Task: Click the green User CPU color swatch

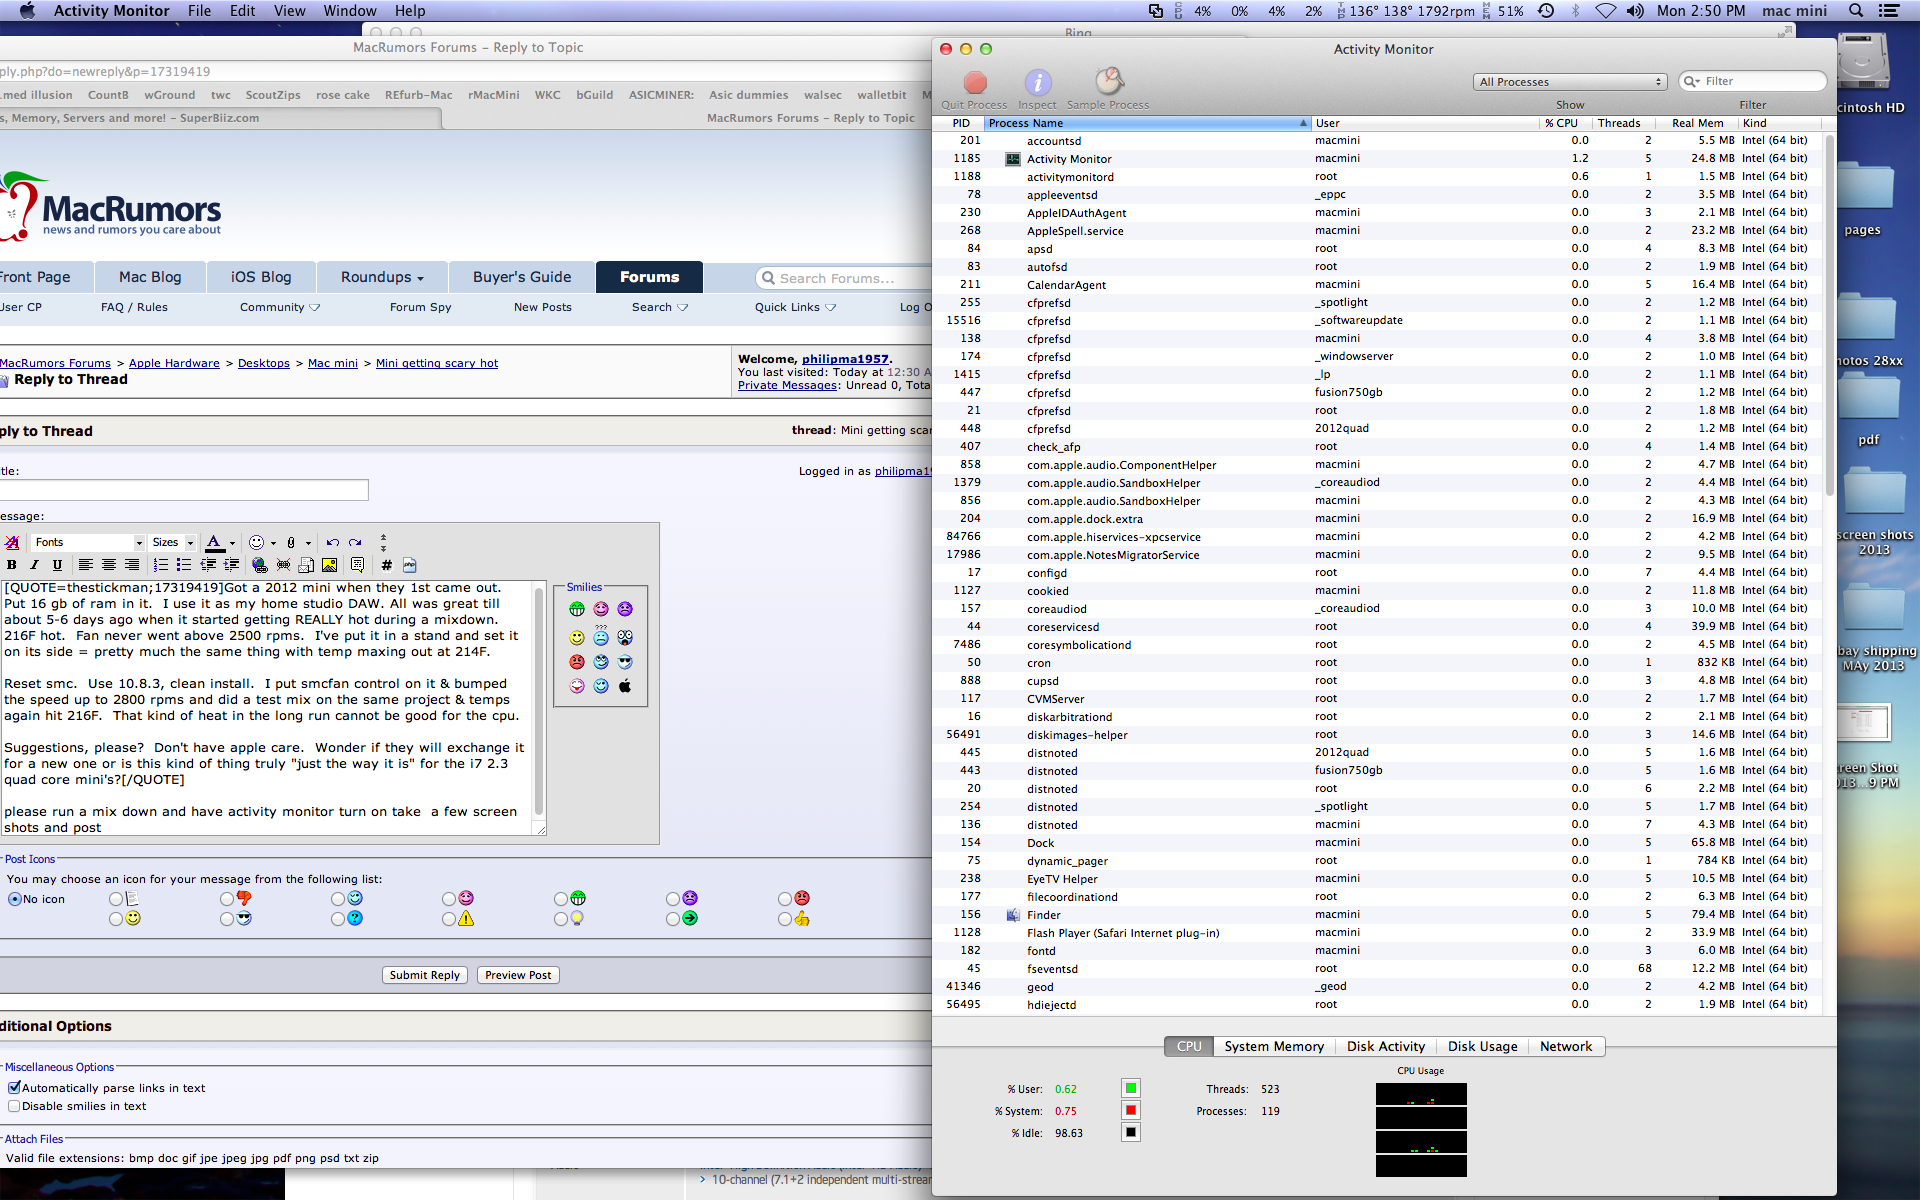Action: pos(1131,1089)
